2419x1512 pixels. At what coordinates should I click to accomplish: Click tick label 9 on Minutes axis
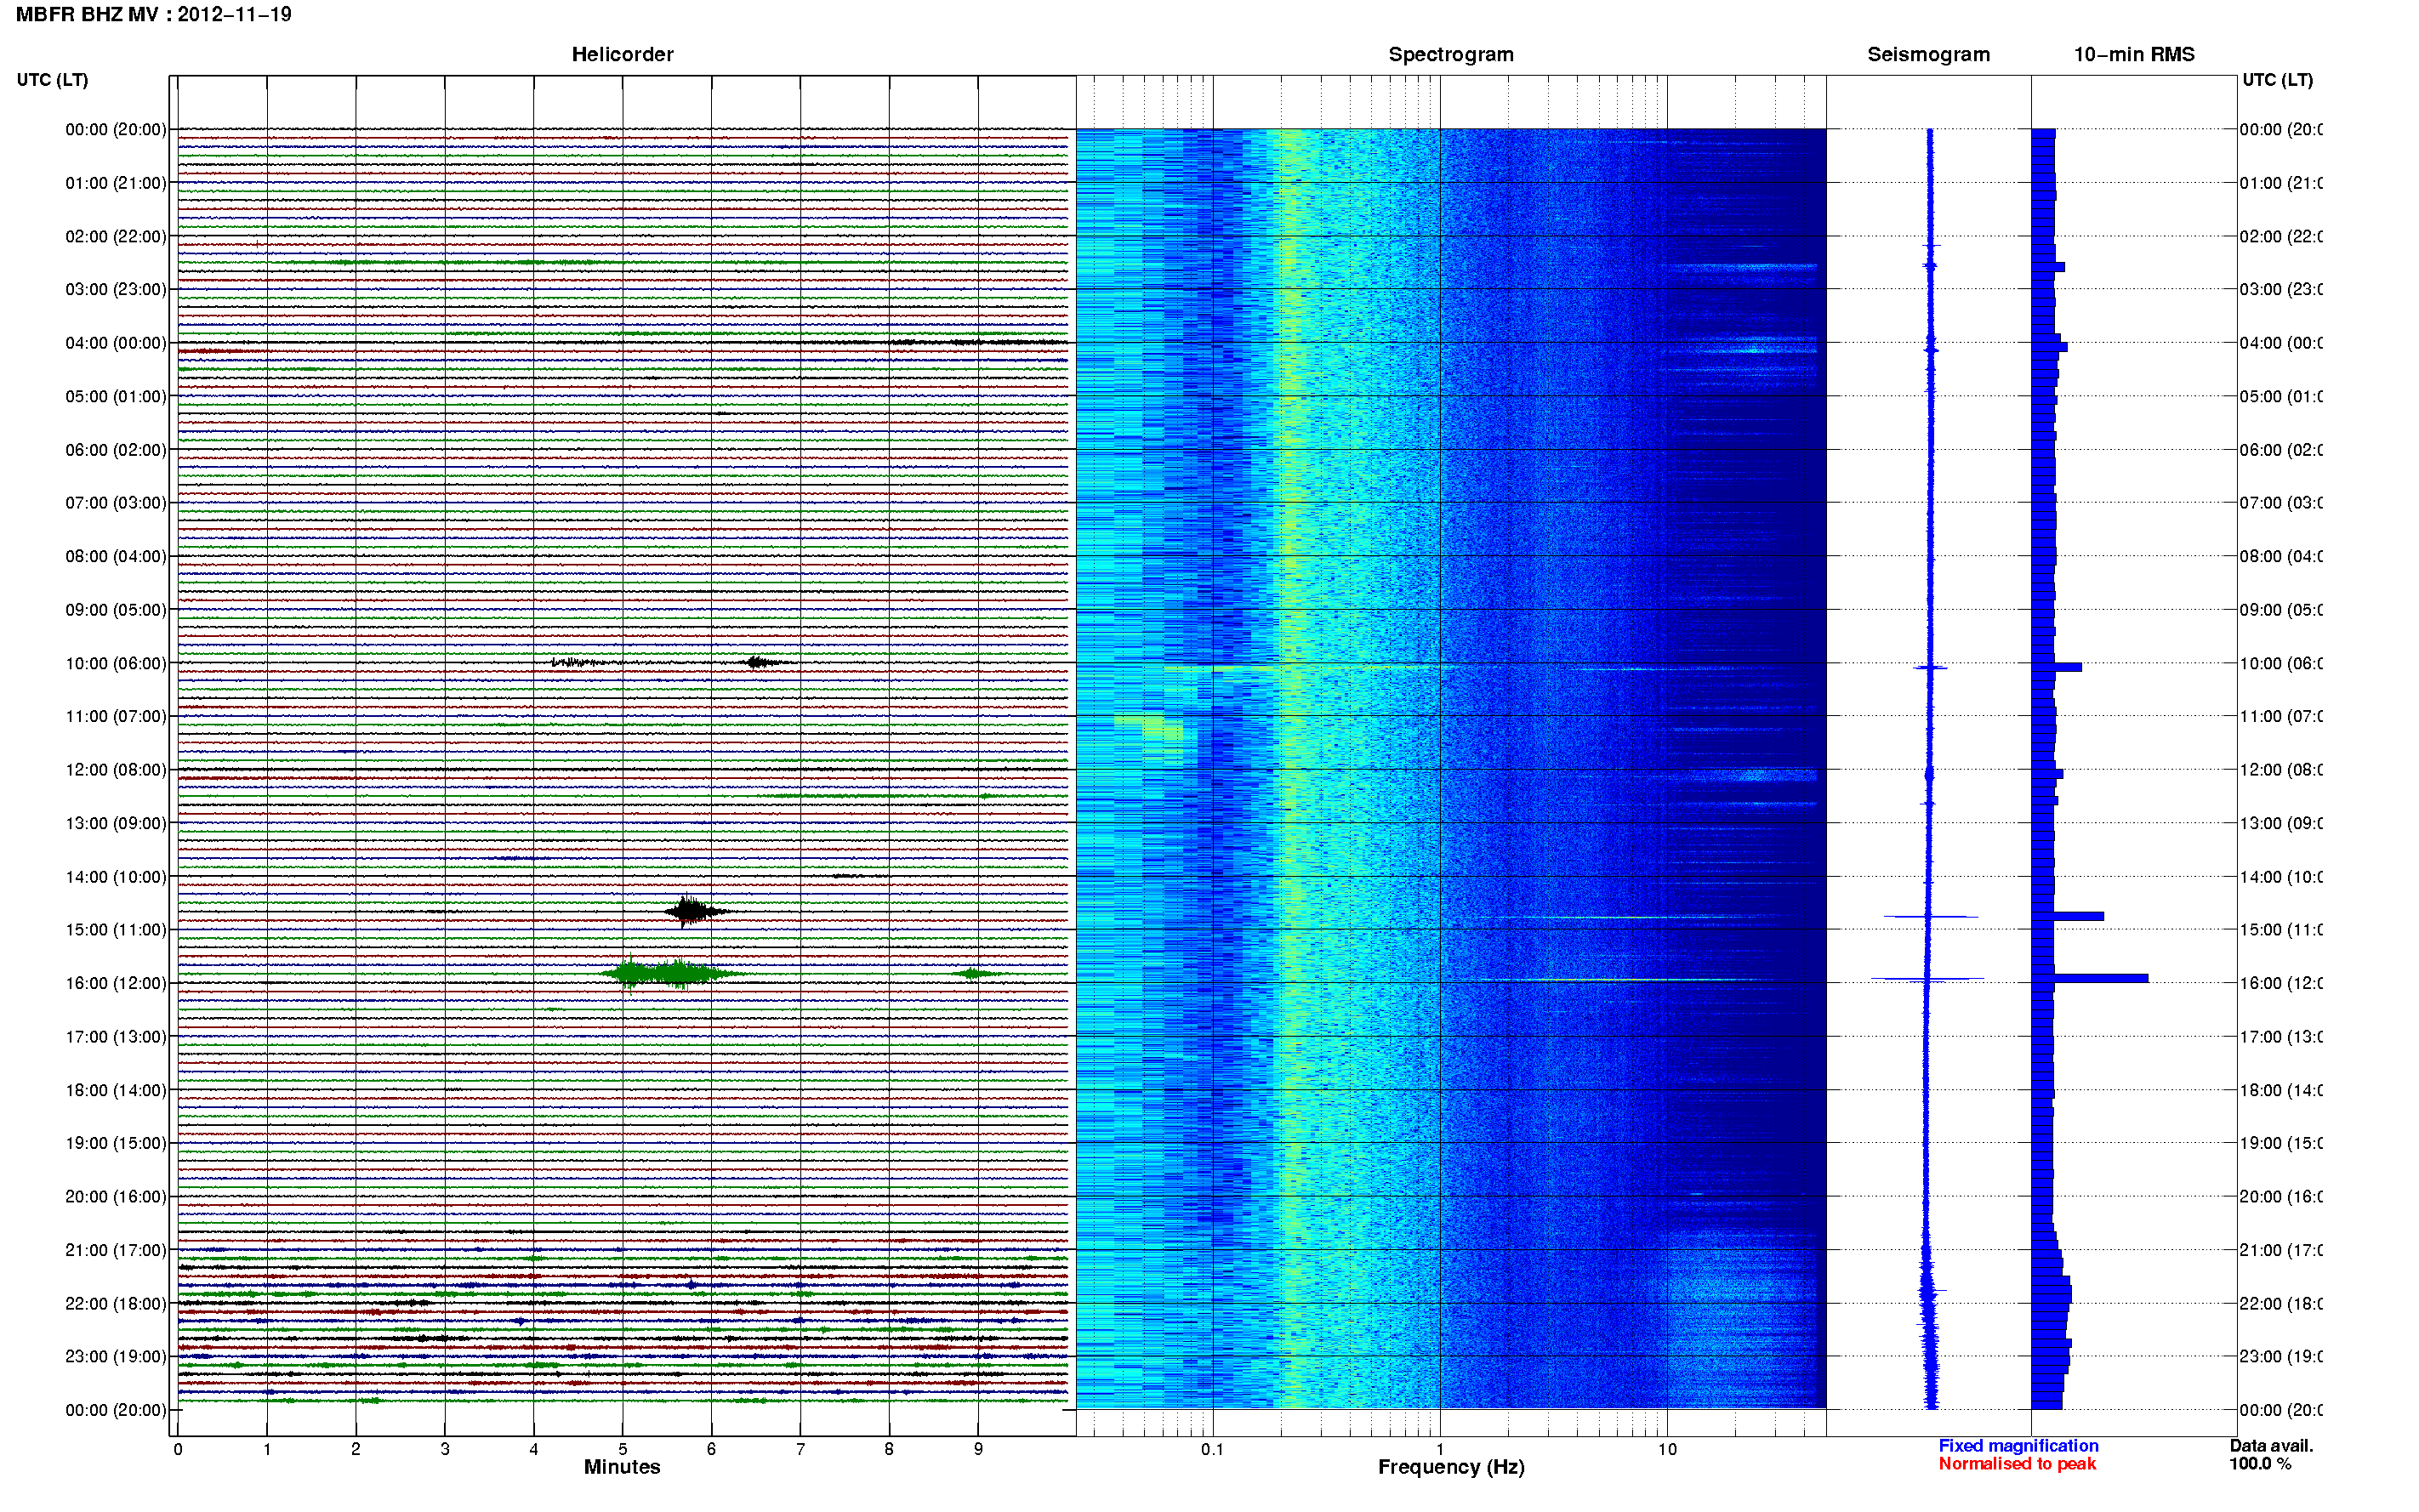tap(978, 1450)
